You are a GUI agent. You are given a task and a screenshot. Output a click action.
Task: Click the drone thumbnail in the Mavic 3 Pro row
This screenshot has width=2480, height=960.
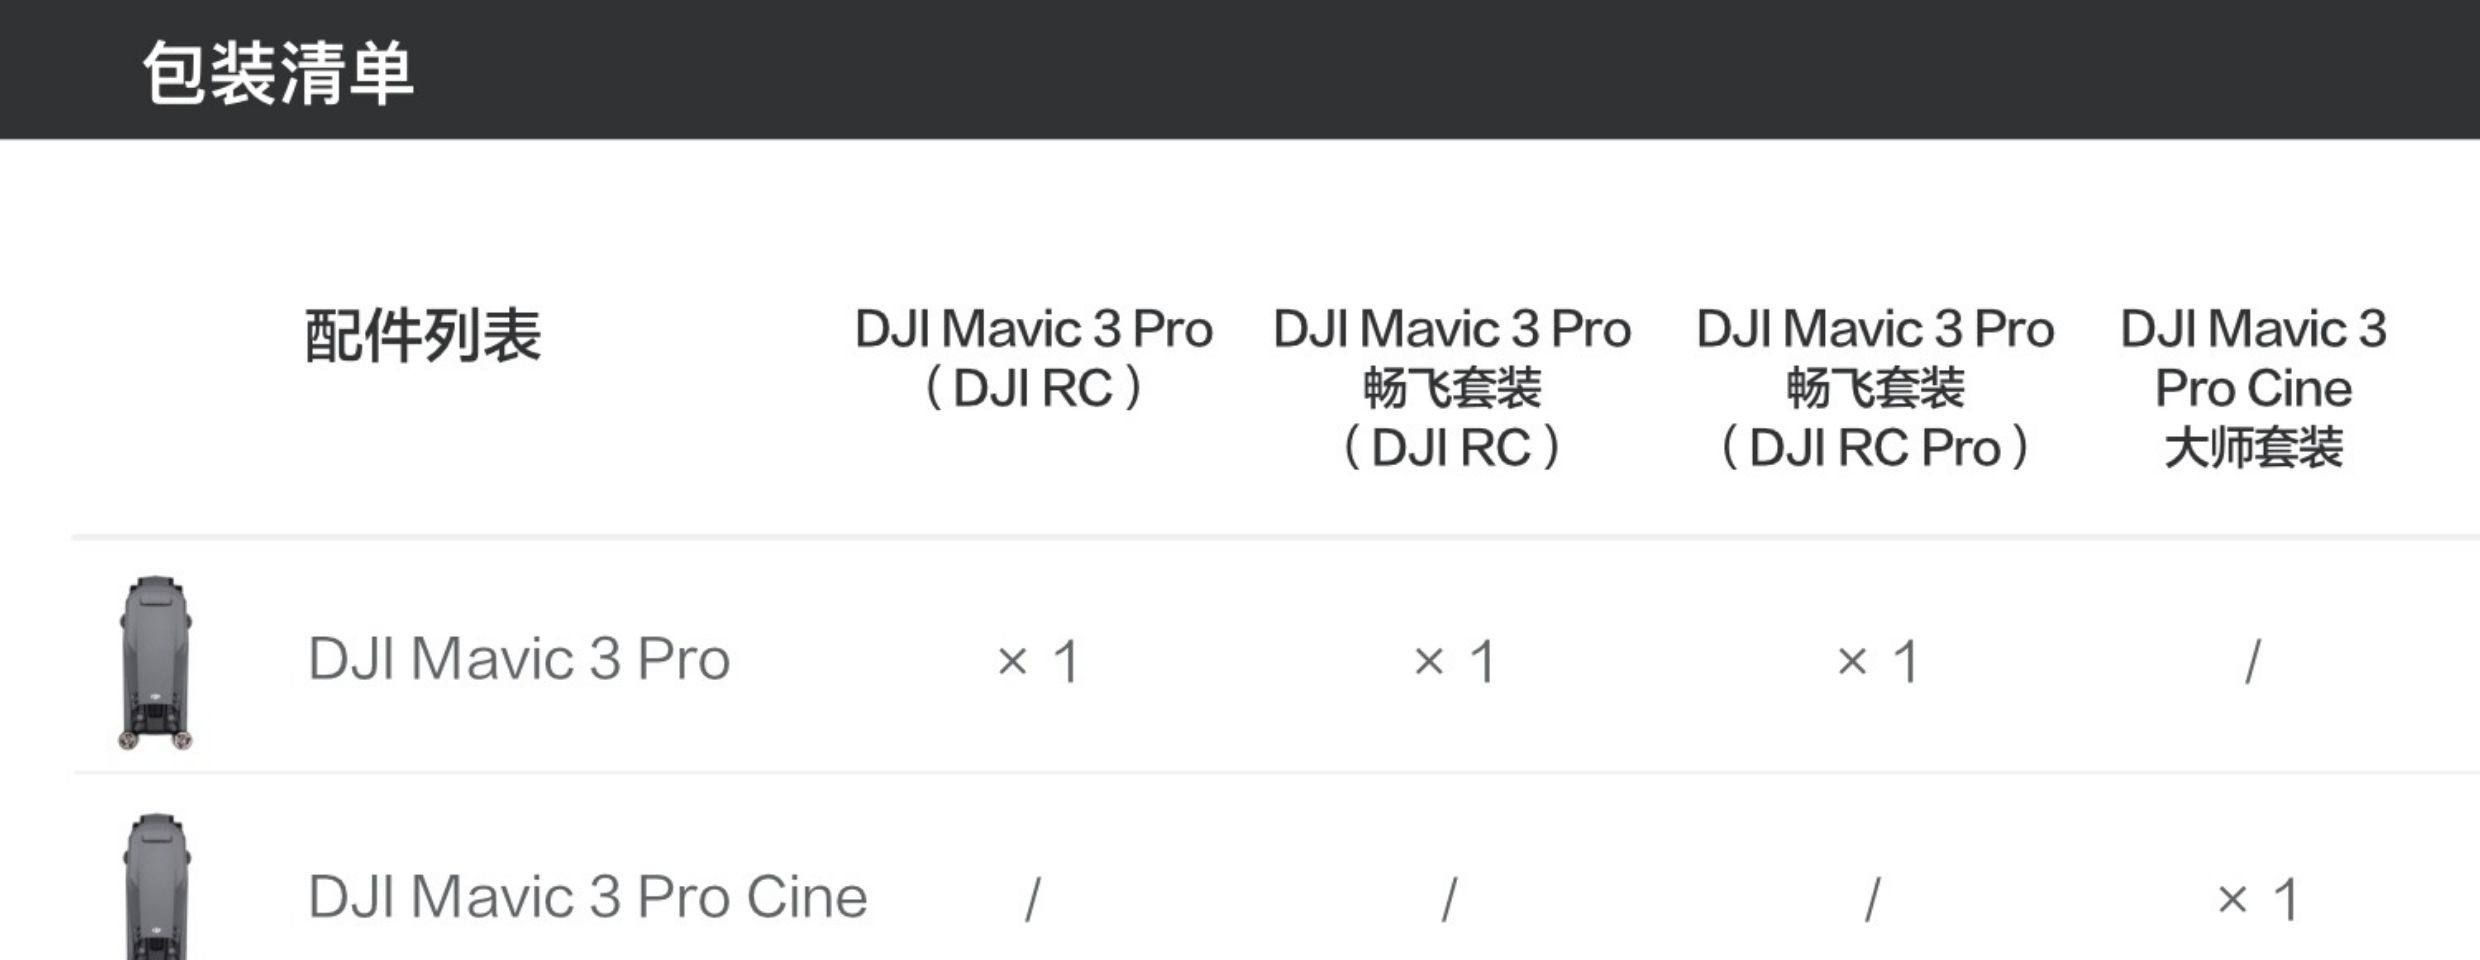pyautogui.click(x=156, y=662)
